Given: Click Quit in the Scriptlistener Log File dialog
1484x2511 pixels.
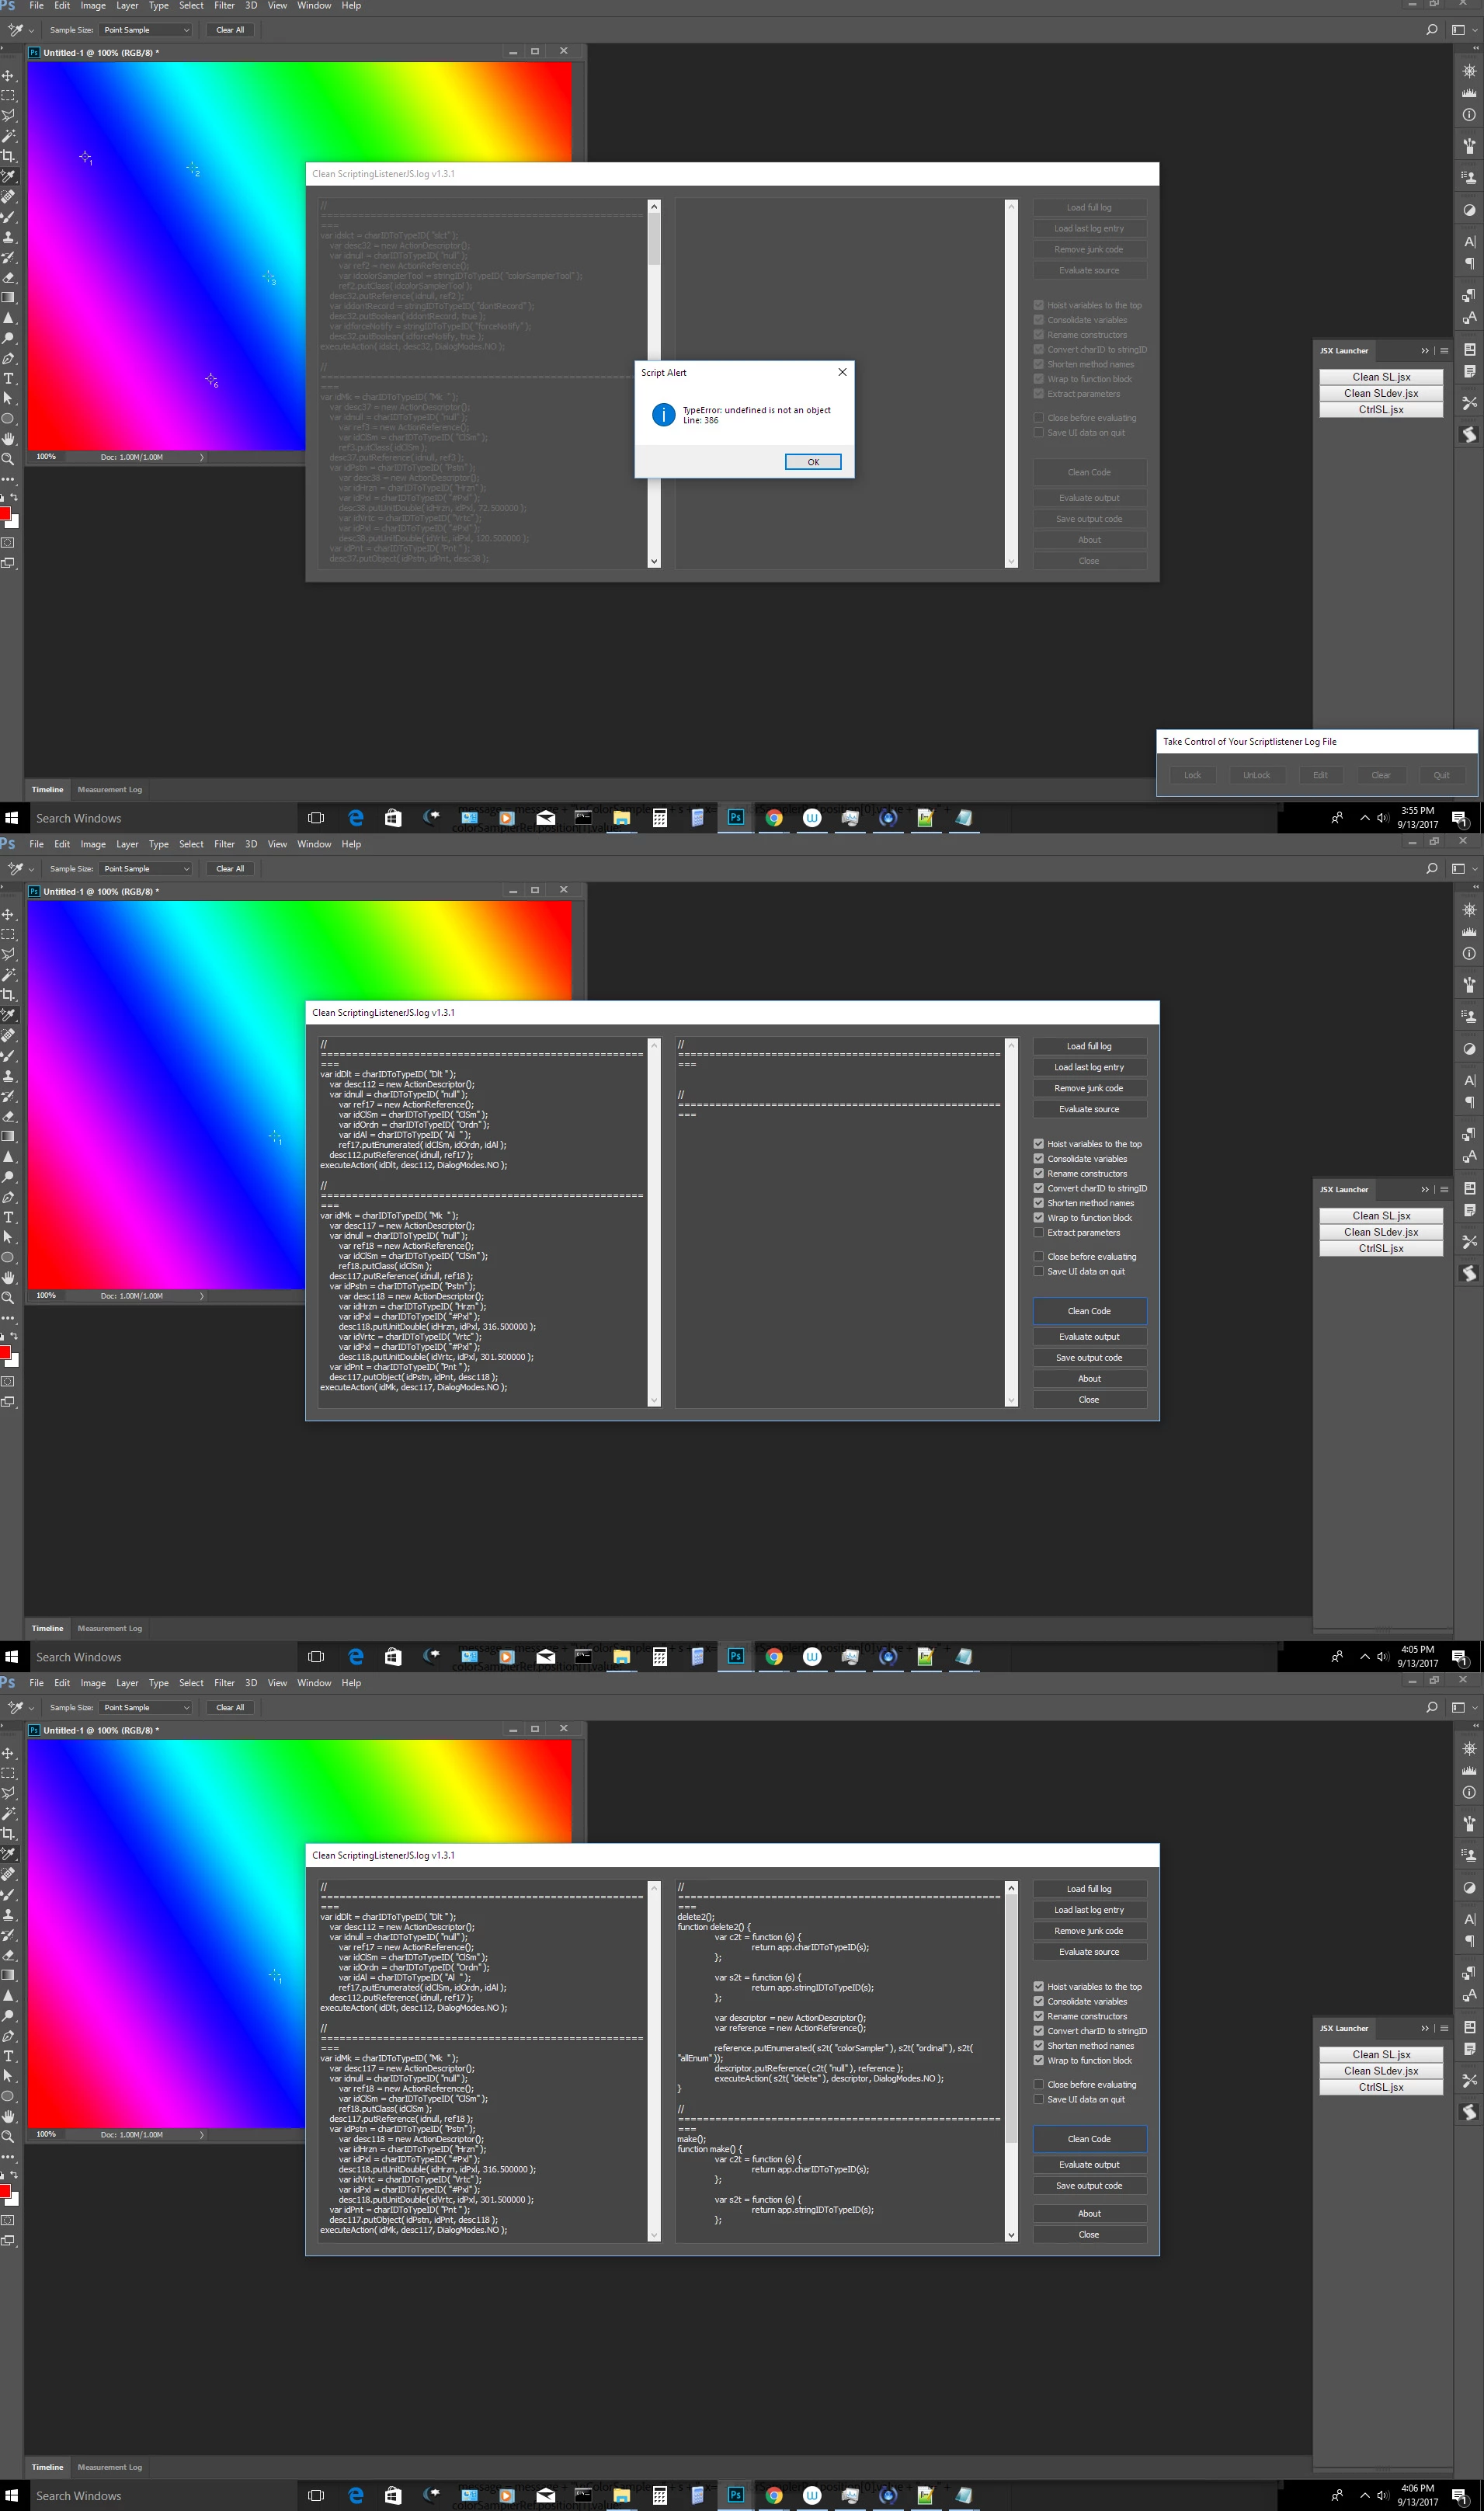Looking at the screenshot, I should [1441, 775].
